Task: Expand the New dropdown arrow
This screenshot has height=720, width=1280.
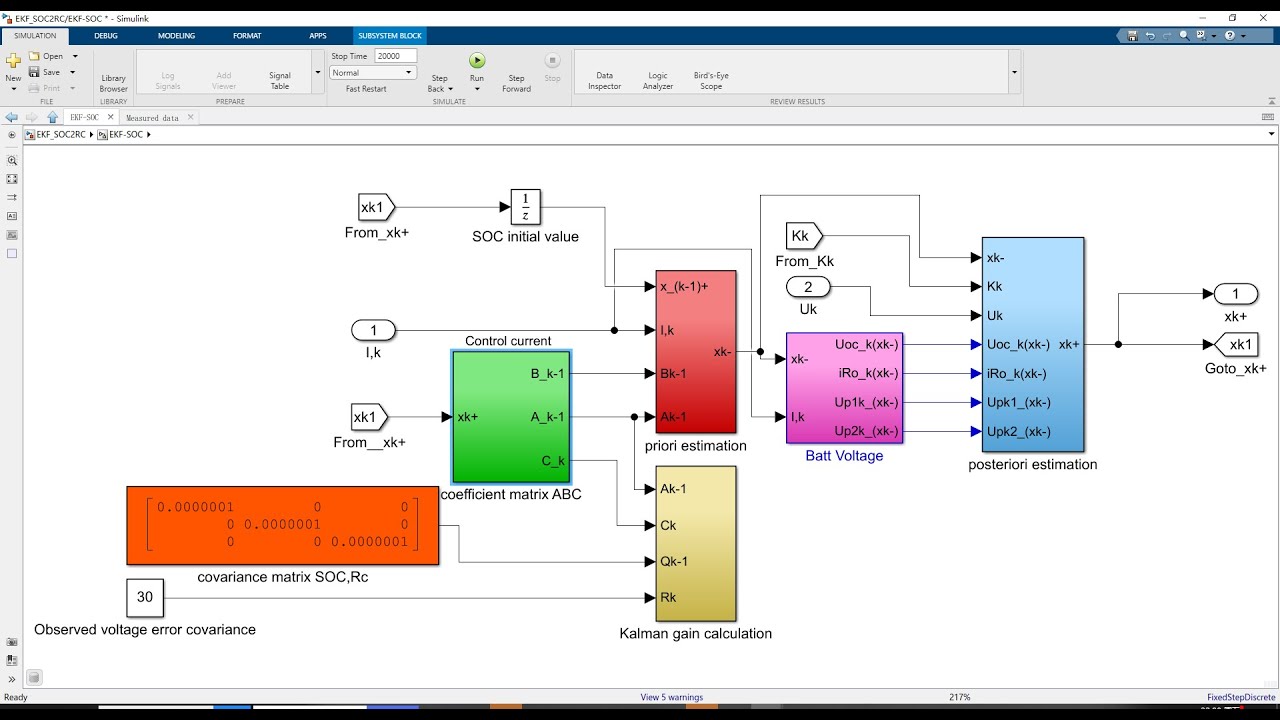Action: 13,89
